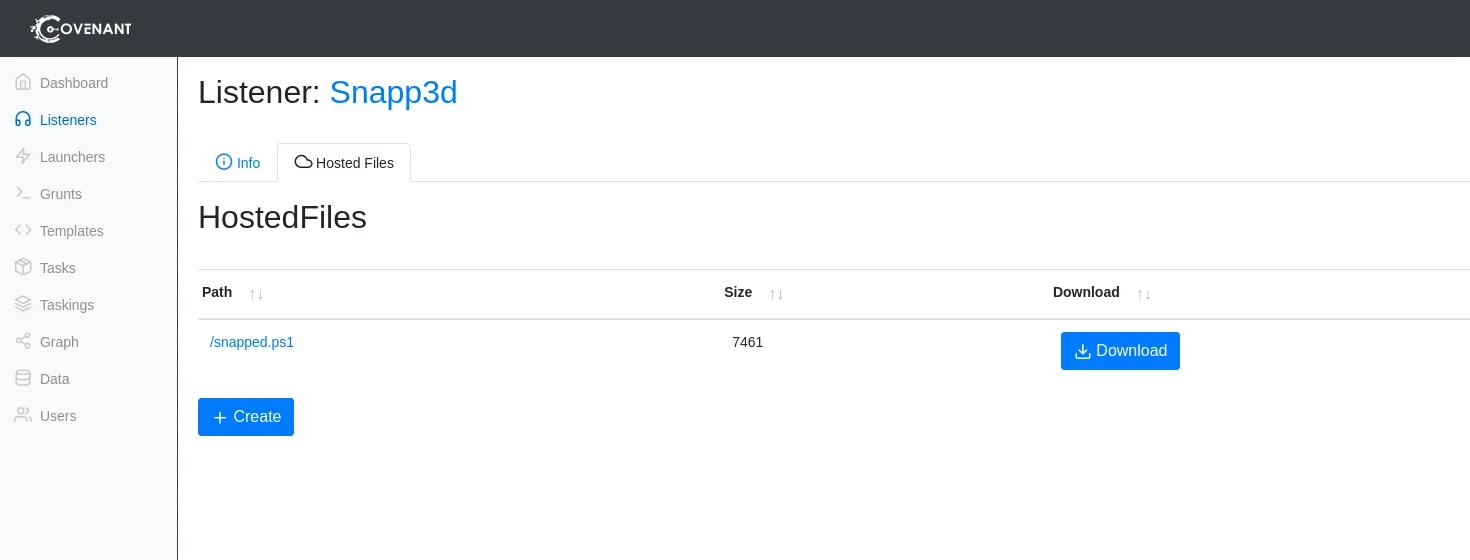Open the Snapp3d listener link

point(393,92)
